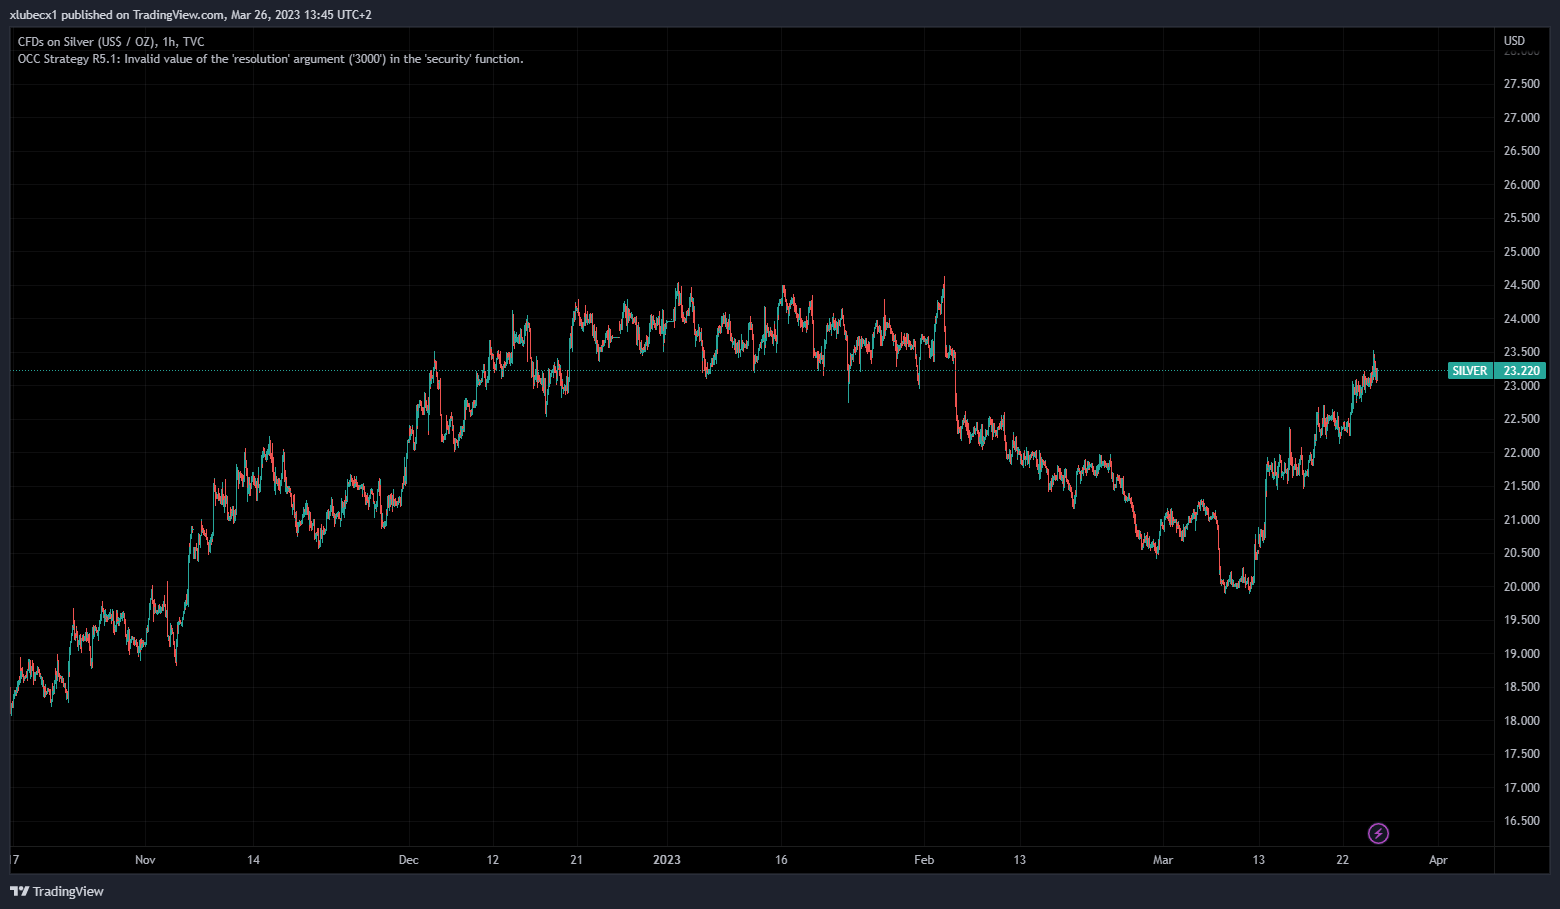Click the 25.000 level on the price scale
Image resolution: width=1560 pixels, height=909 pixels.
pos(1521,252)
